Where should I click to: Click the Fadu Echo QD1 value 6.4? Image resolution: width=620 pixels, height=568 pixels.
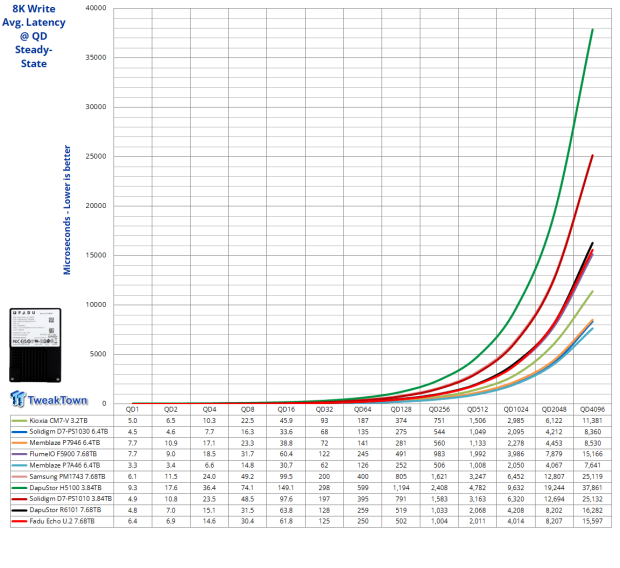pyautogui.click(x=132, y=521)
